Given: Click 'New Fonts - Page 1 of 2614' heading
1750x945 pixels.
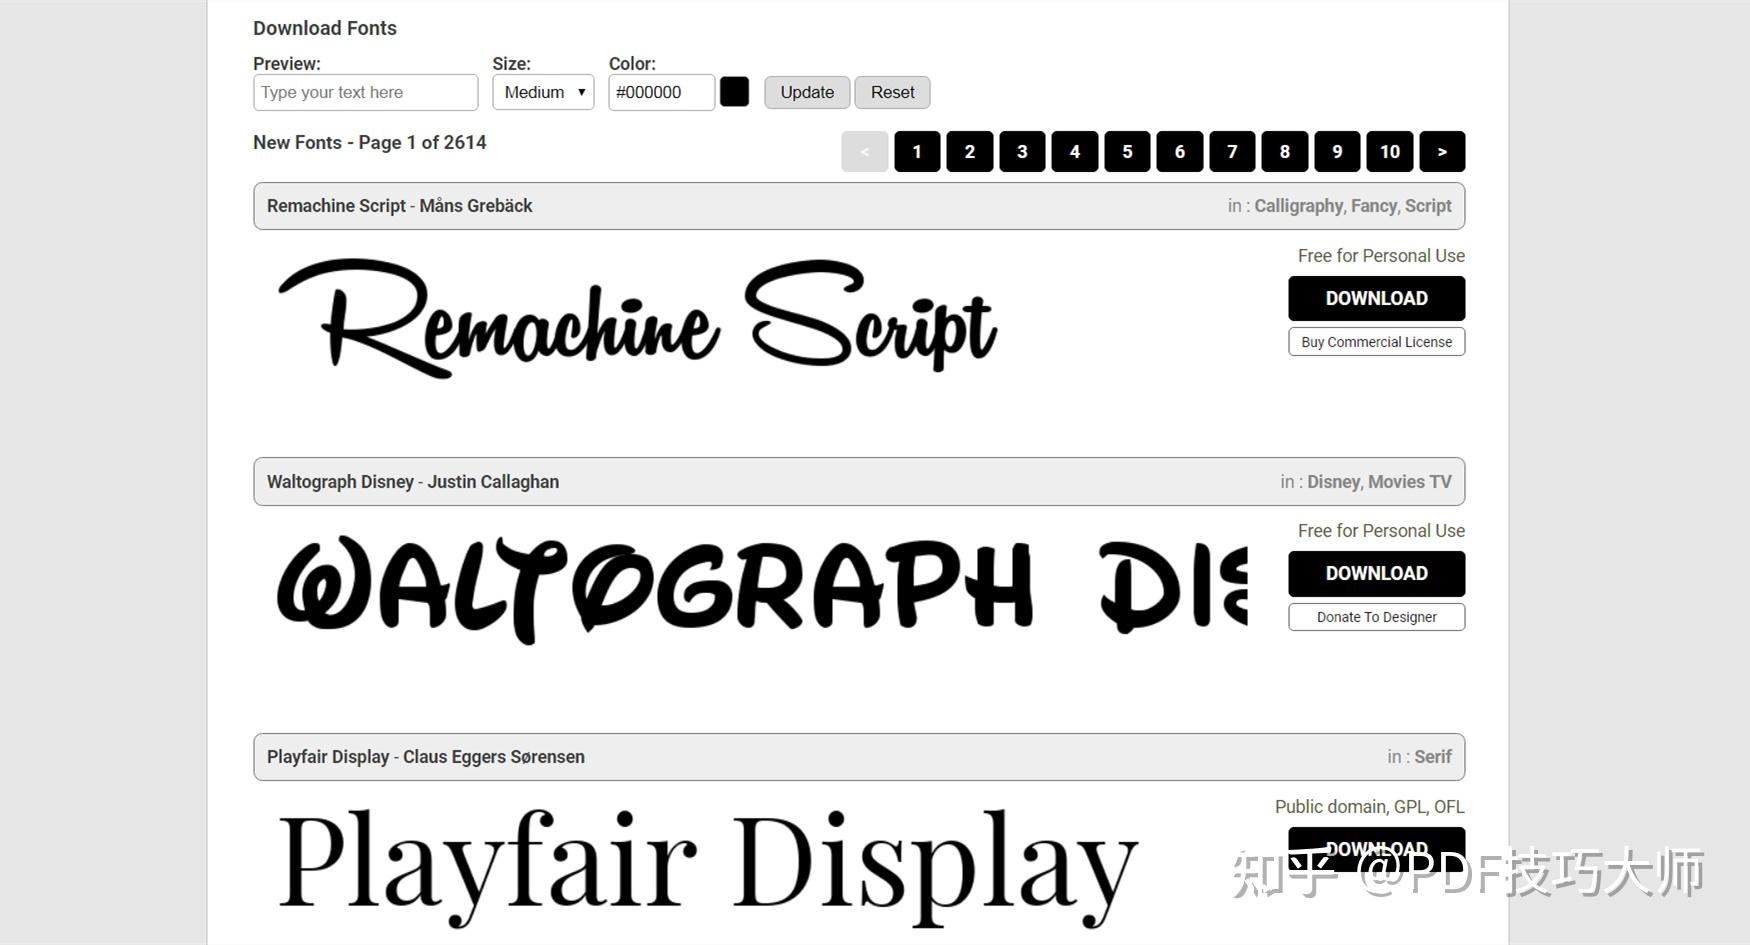Looking at the screenshot, I should click(x=369, y=143).
